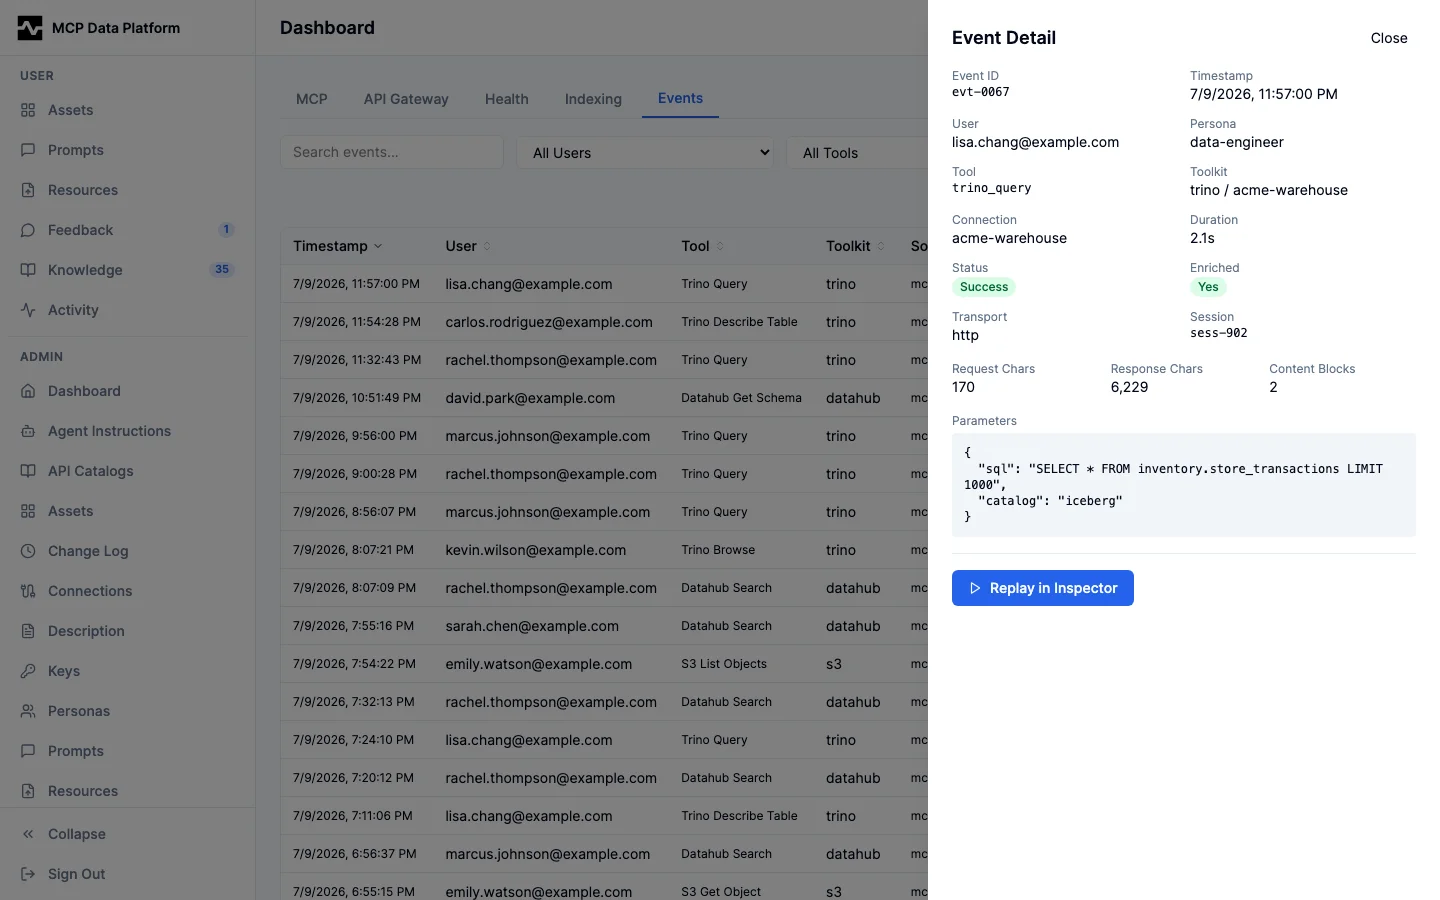
Task: Replay the event in Inspector
Action: tap(1043, 588)
